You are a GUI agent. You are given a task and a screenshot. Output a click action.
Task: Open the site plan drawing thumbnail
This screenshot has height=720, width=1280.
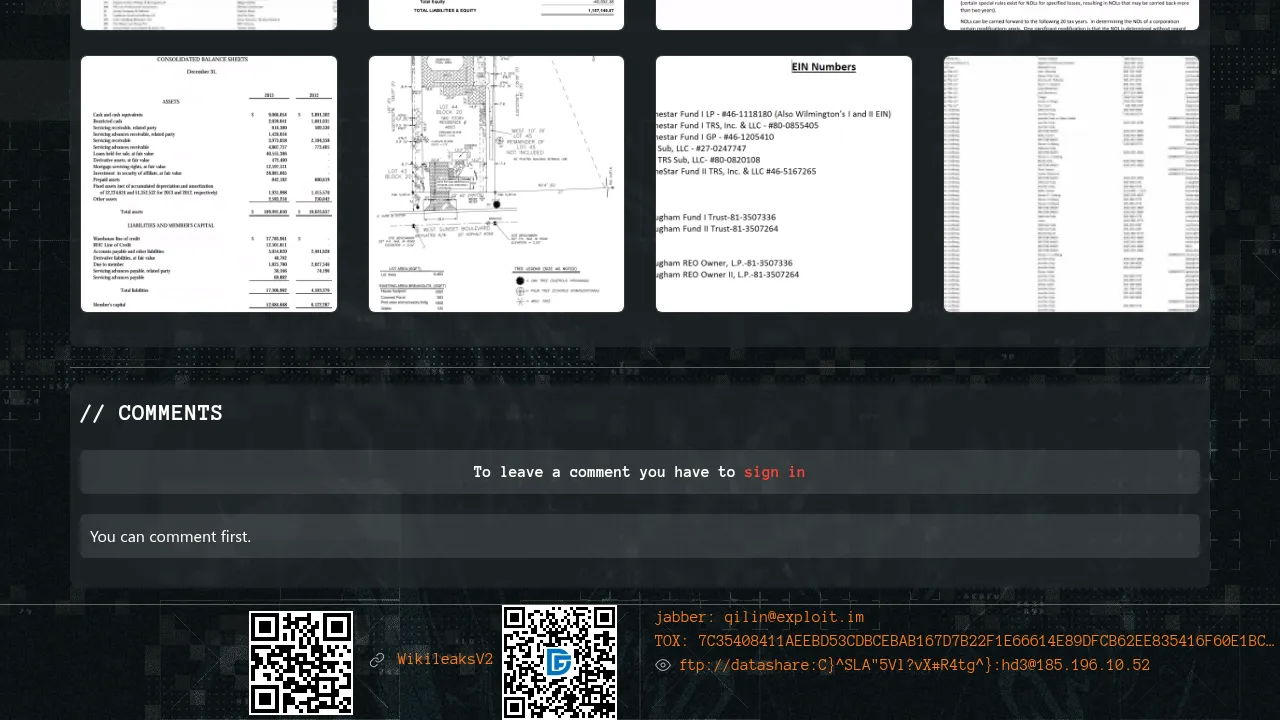point(496,184)
